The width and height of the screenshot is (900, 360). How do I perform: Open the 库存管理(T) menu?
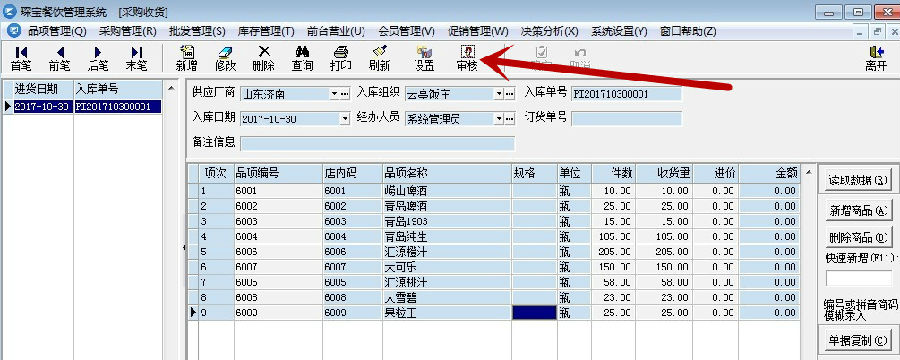tap(266, 31)
